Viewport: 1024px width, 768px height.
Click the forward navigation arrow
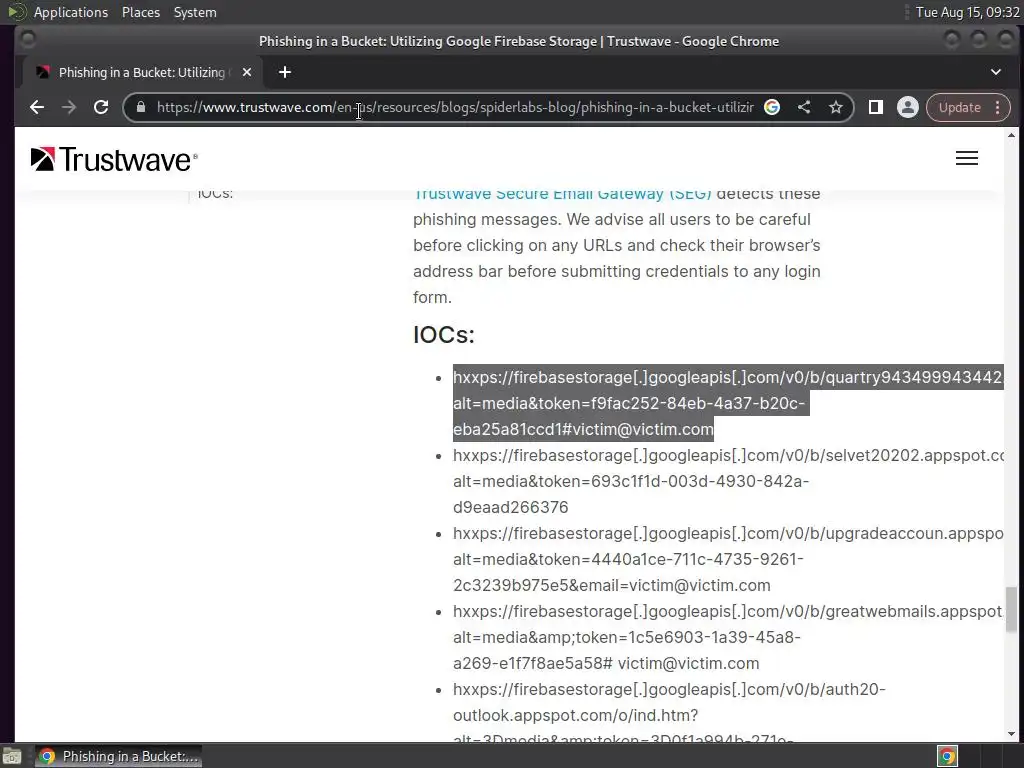tap(69, 107)
